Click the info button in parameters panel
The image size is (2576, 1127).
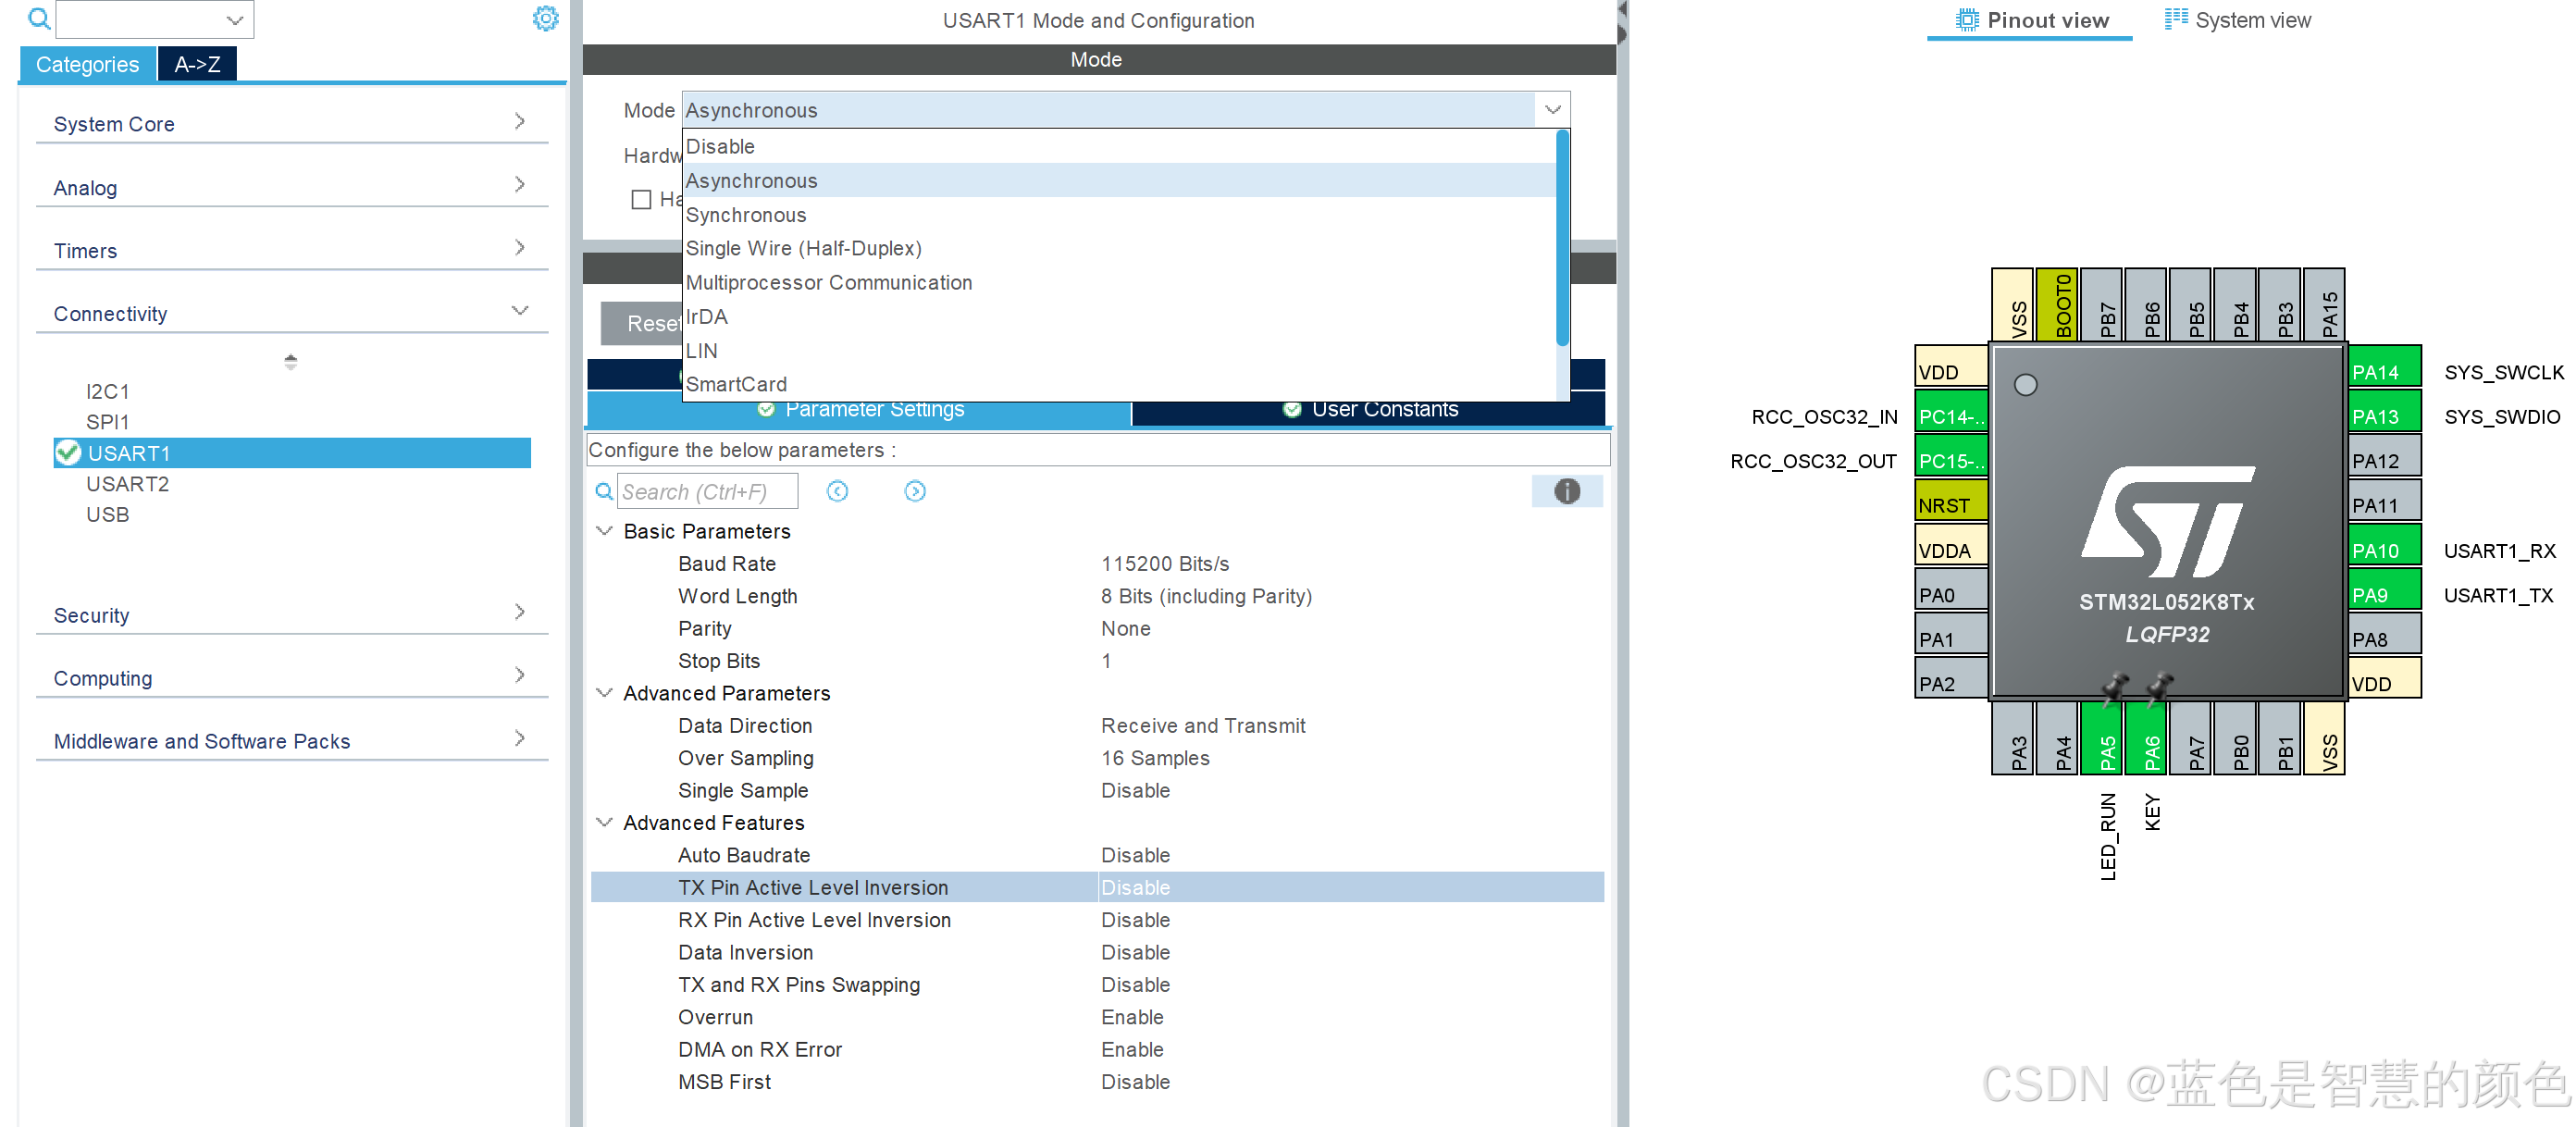(x=1566, y=491)
